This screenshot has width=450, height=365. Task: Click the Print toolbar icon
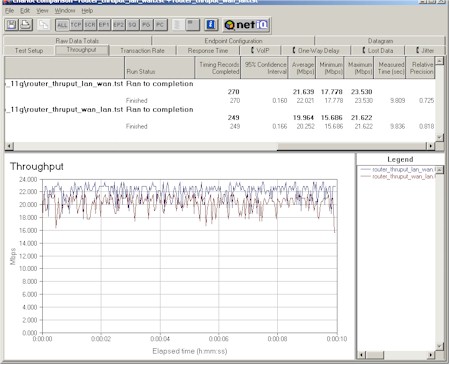(x=26, y=25)
